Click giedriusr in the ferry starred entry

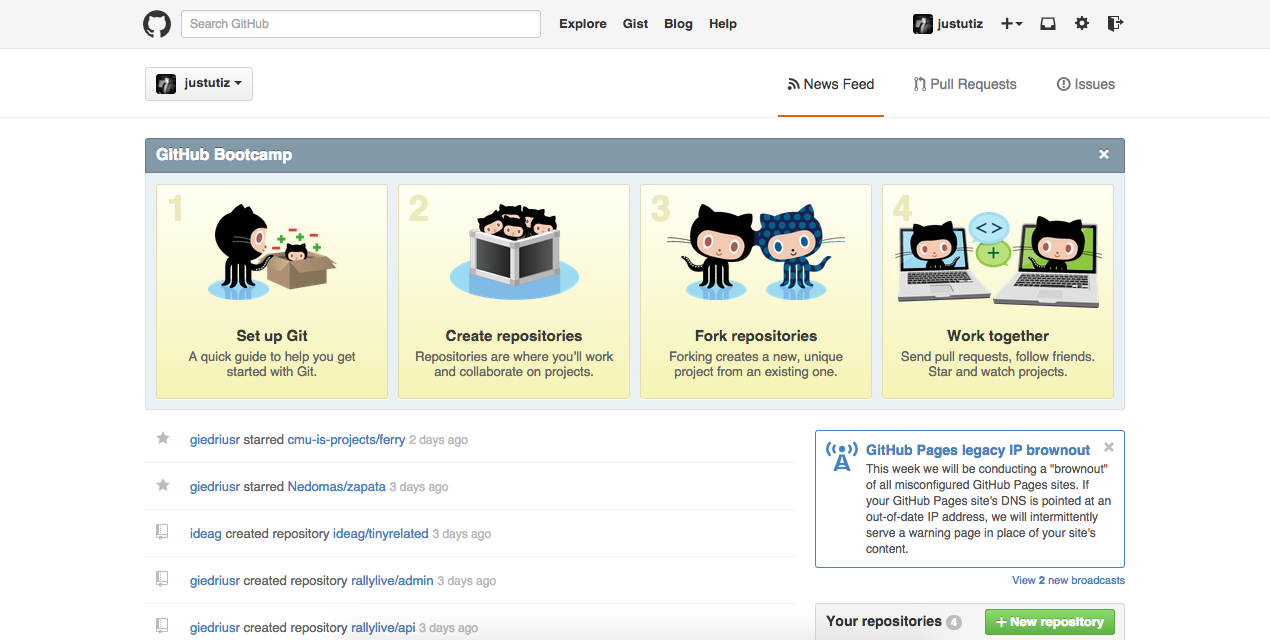215,440
